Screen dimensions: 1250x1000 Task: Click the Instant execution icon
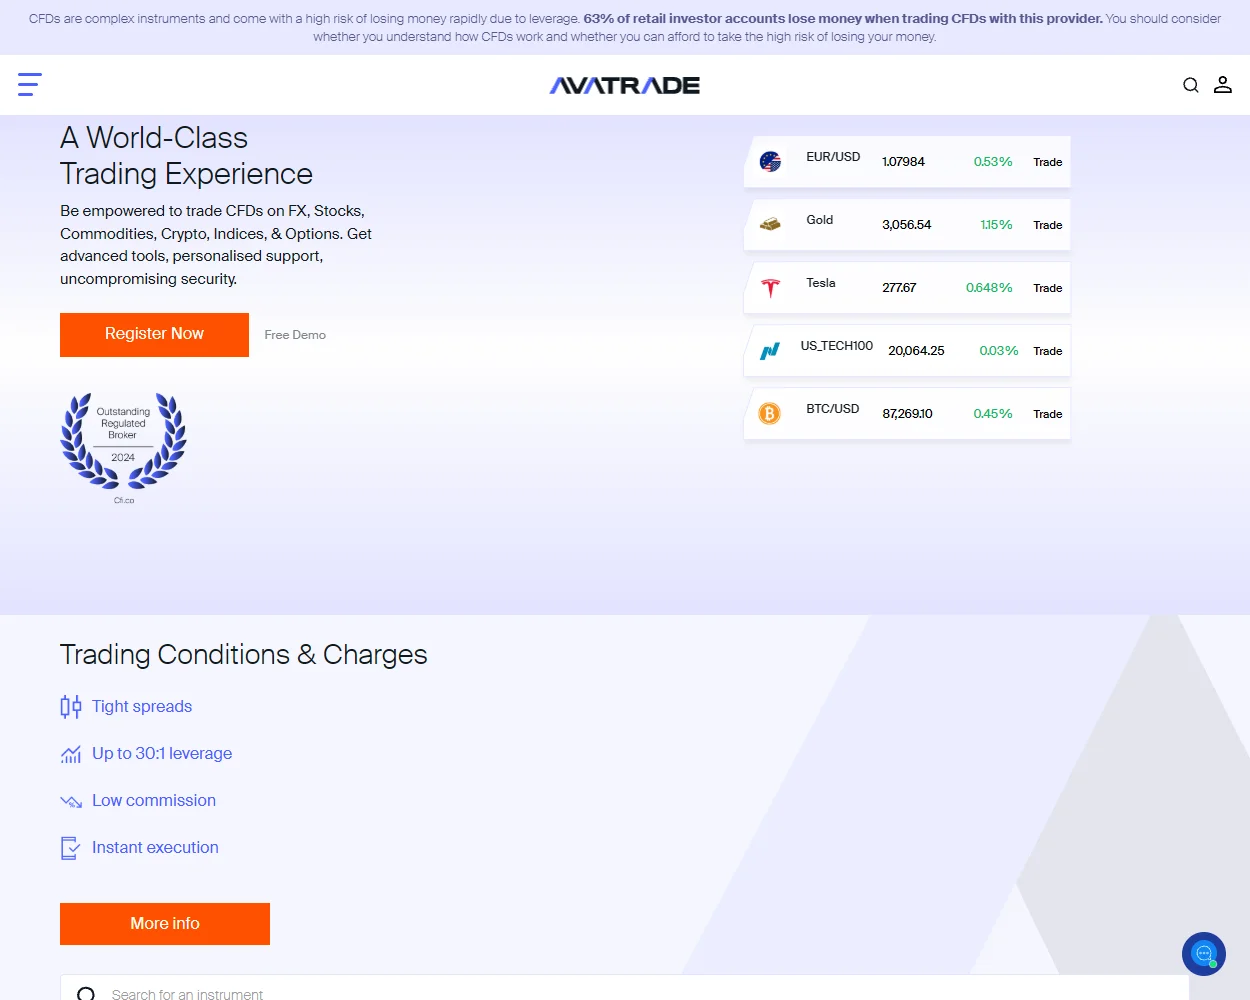pyautogui.click(x=70, y=847)
